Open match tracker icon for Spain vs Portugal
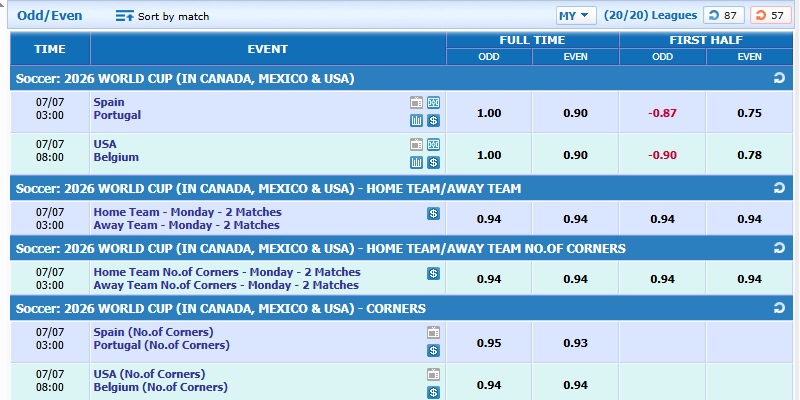Screen dimensions: 800x400 click(433, 103)
